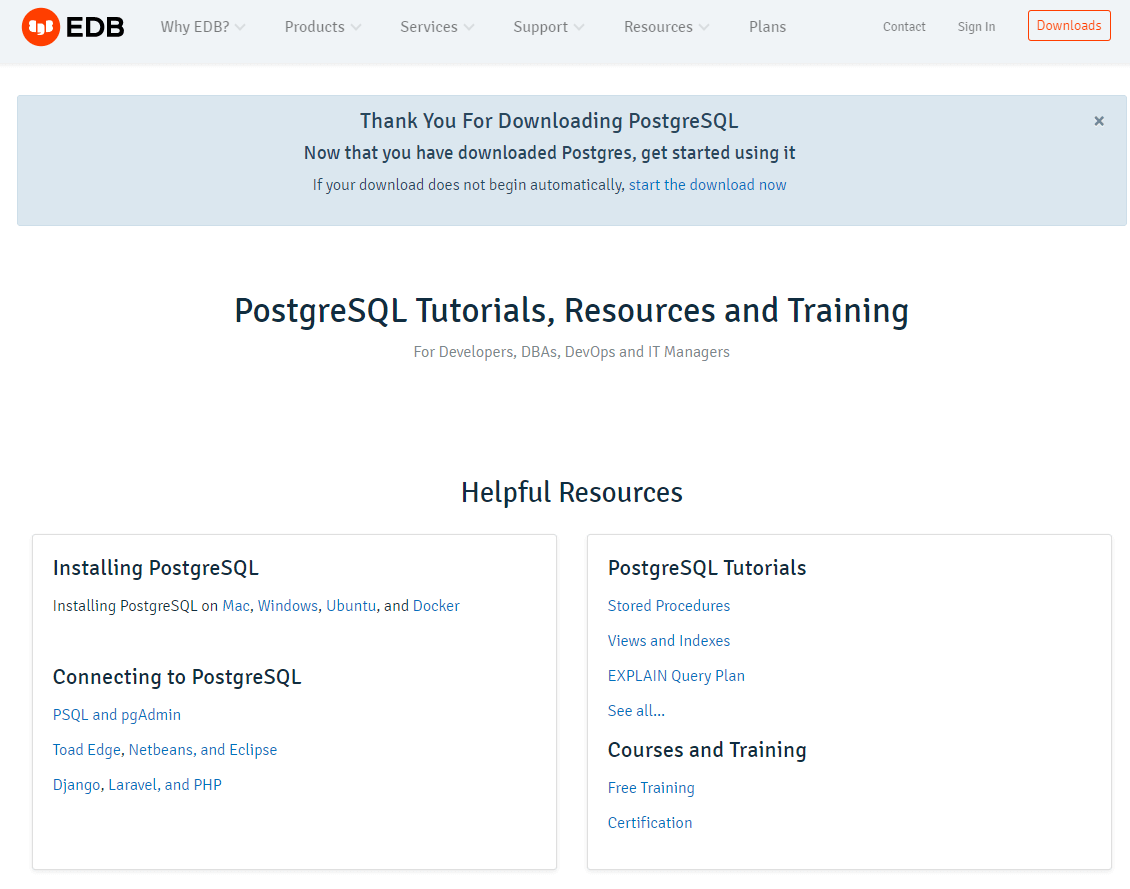Click the Connecting to PostgreSQL heading

[x=177, y=677]
